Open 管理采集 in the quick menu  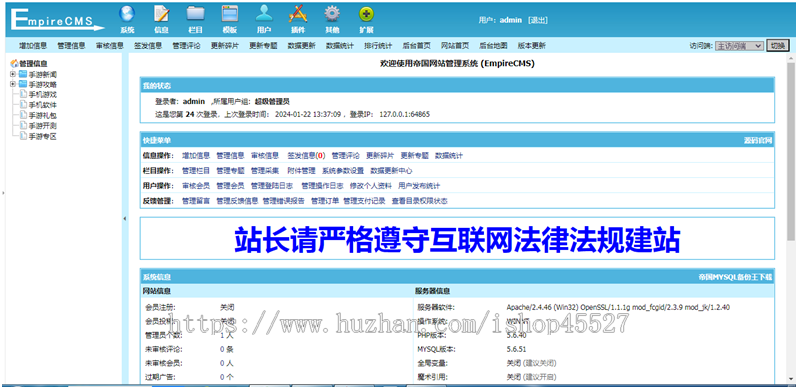[265, 171]
